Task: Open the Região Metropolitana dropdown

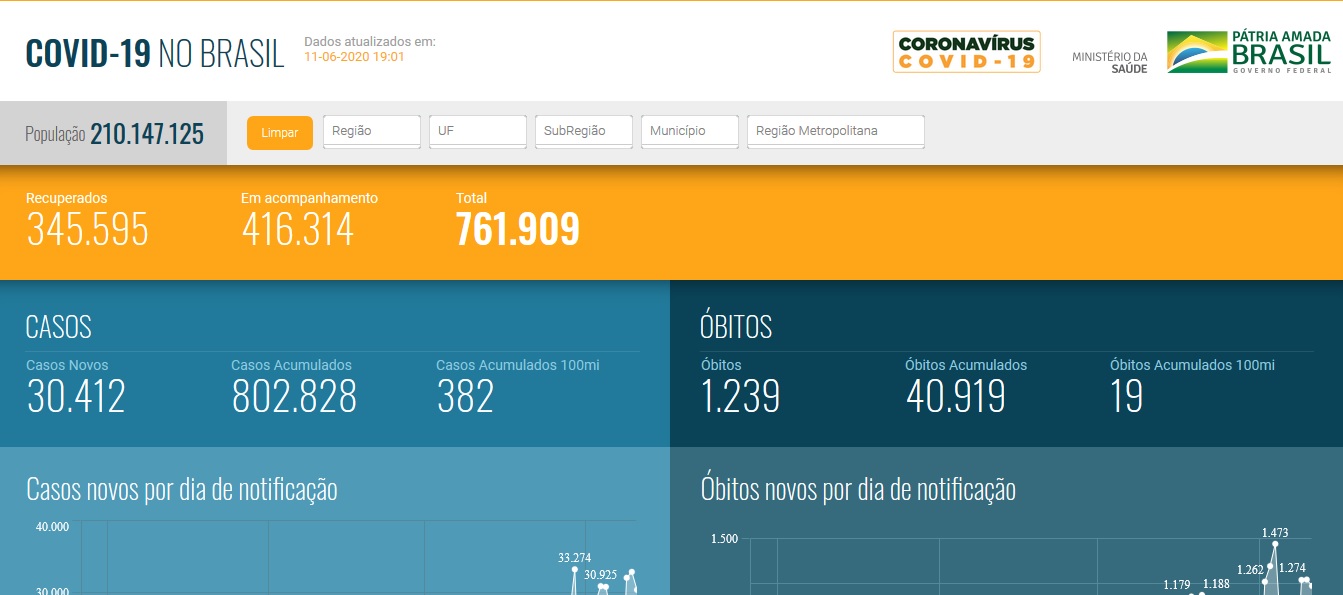Action: pyautogui.click(x=835, y=131)
